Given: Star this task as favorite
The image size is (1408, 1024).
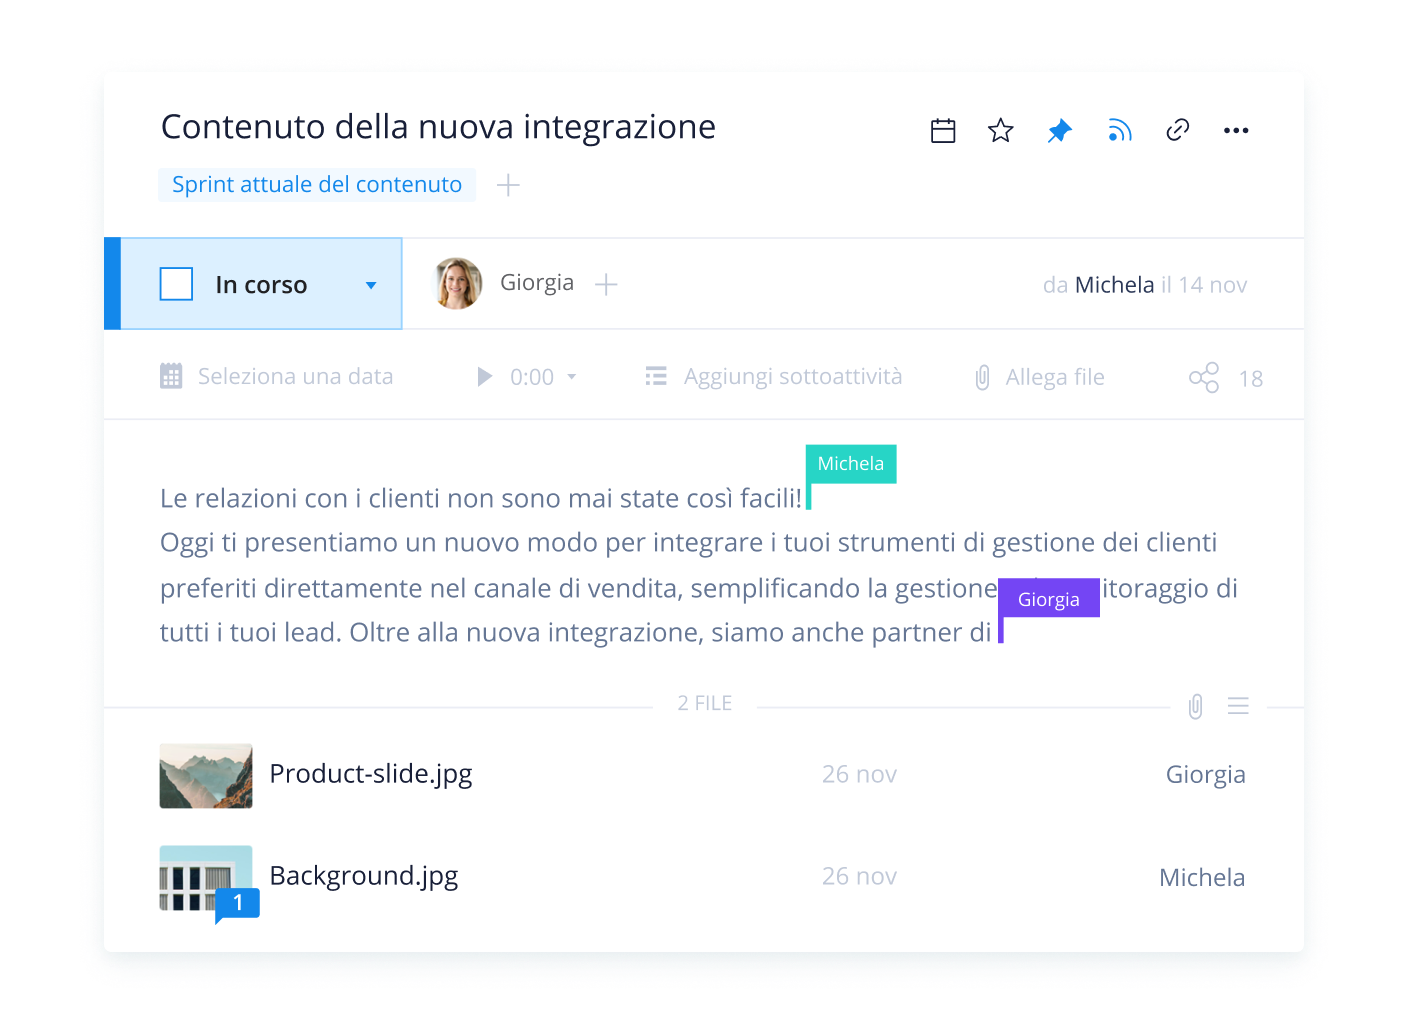Looking at the screenshot, I should coord(1000,131).
